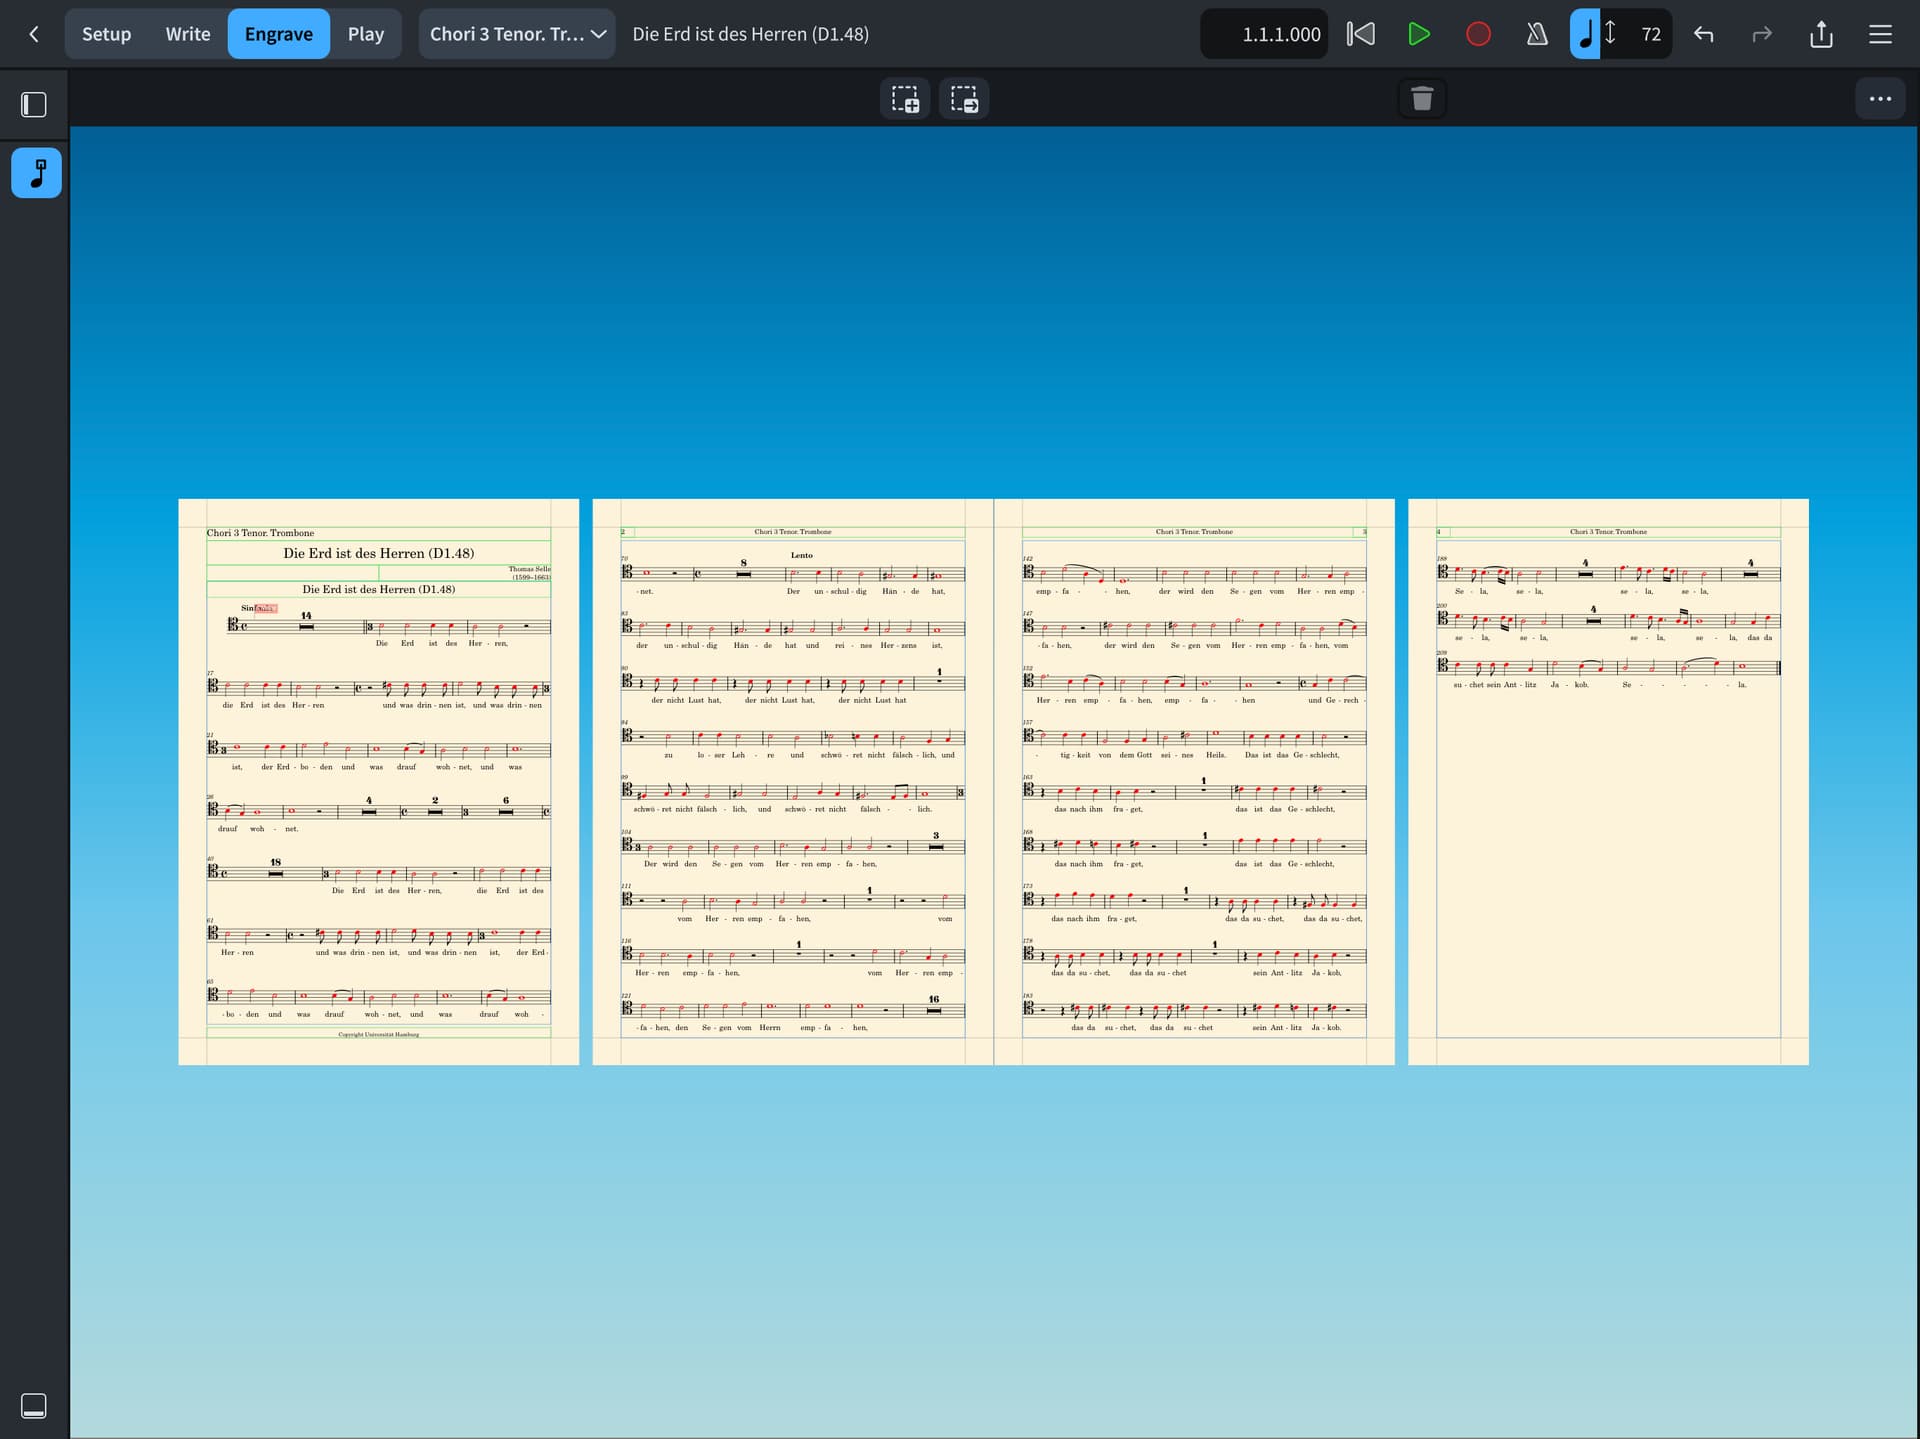Open the Play mode tab
1920x1439 pixels.
click(365, 34)
